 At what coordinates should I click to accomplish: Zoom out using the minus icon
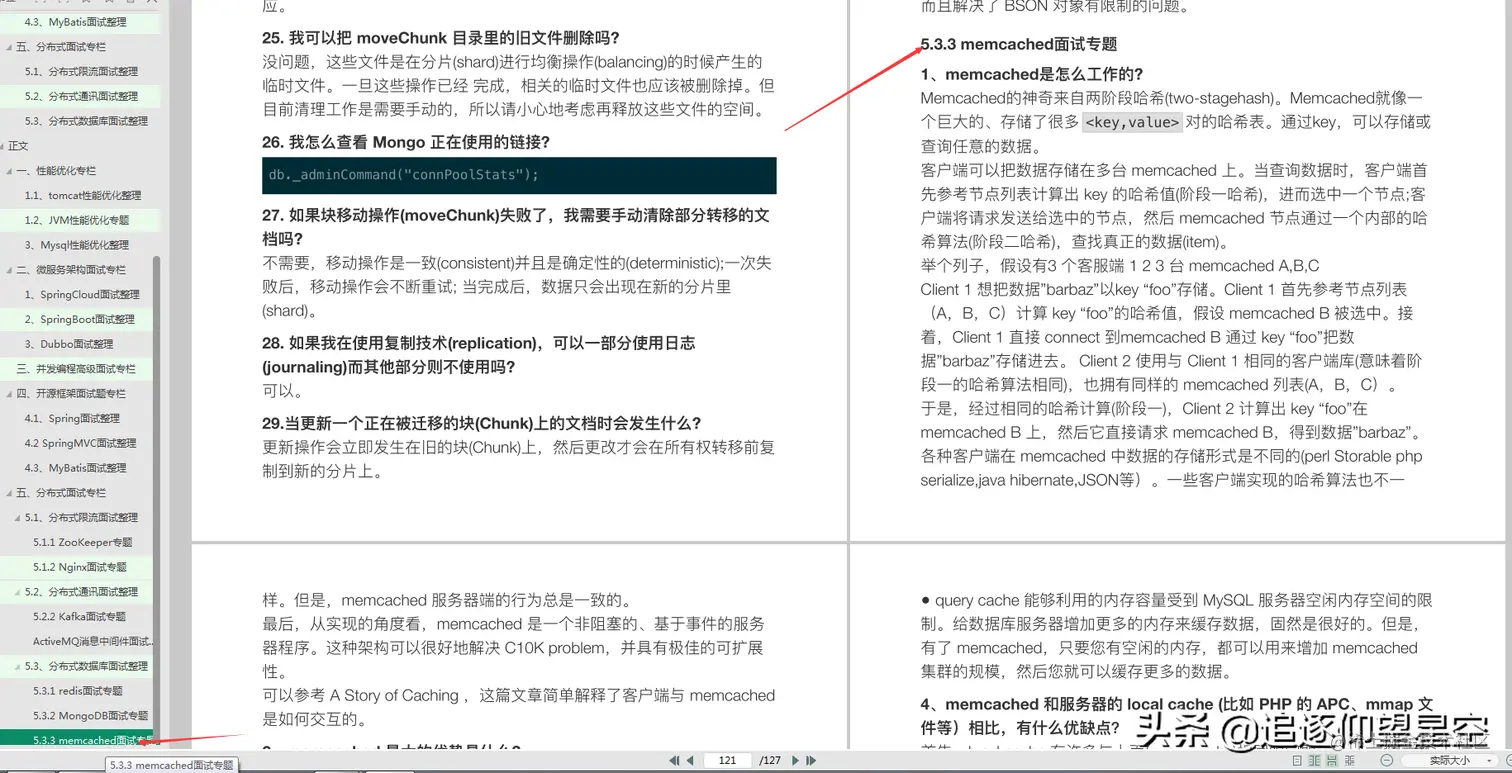coord(1388,760)
